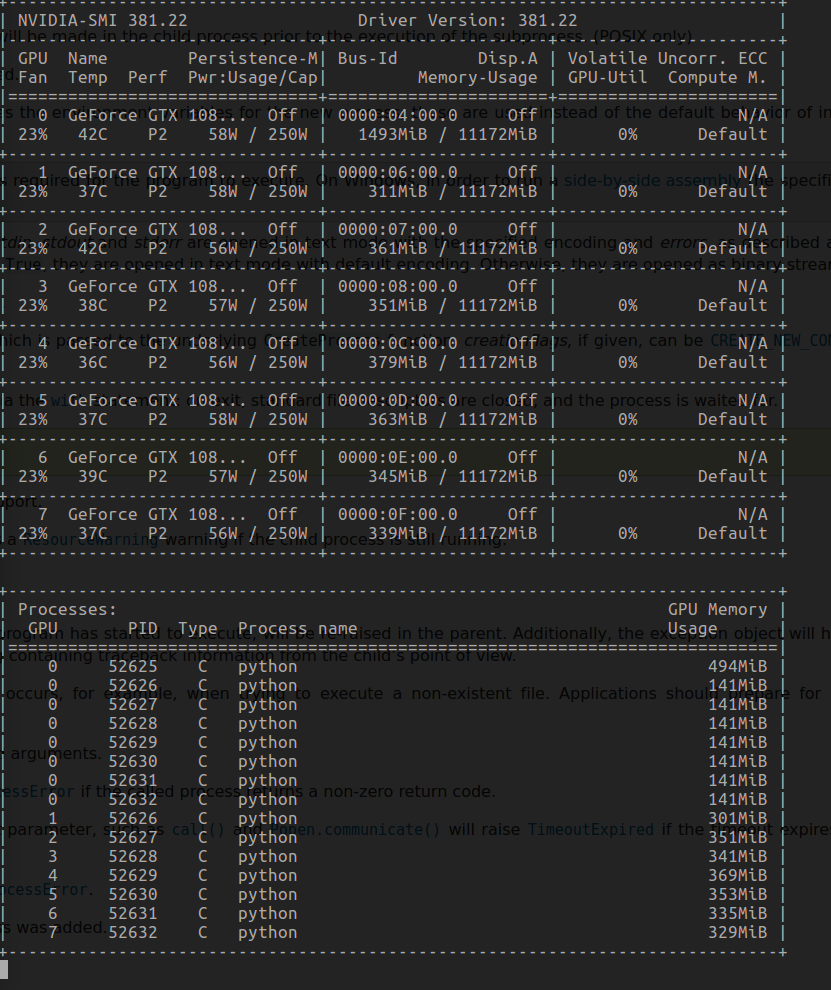Click the terminal cursor block at the prompt
Viewport: 831px width, 990px height.
[4, 969]
